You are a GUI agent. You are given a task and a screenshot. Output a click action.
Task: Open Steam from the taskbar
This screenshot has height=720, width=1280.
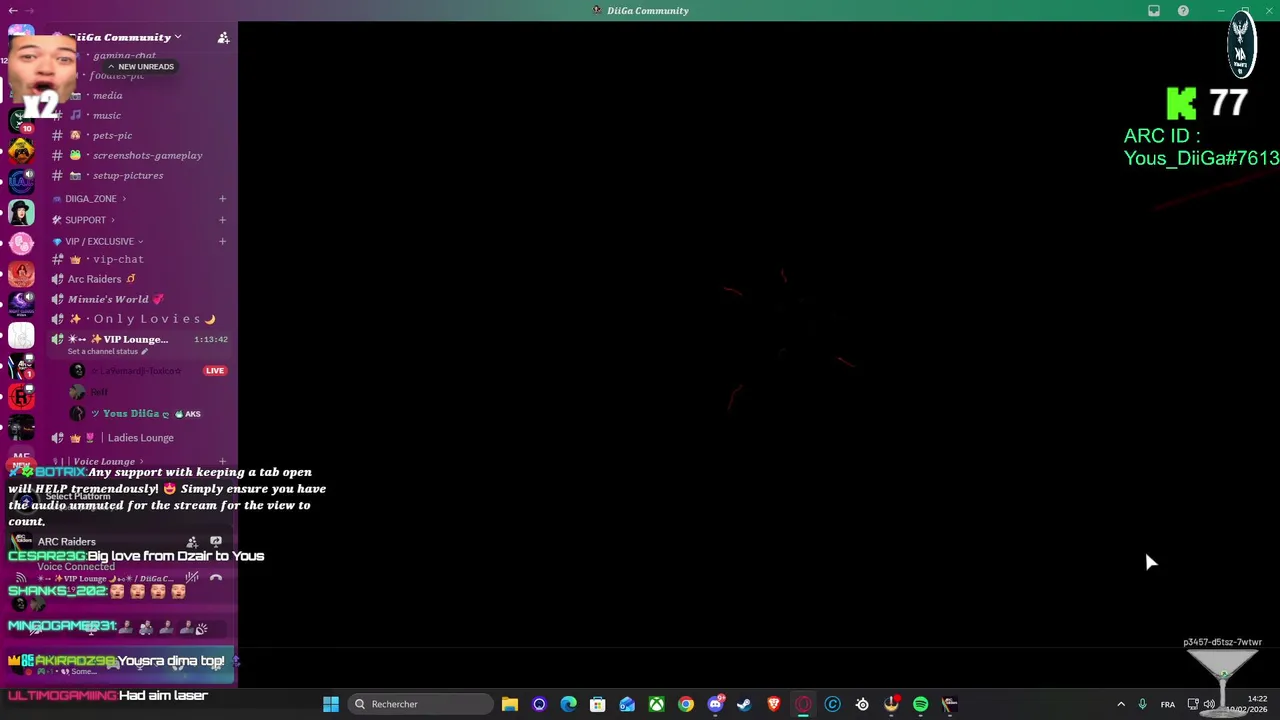(744, 704)
